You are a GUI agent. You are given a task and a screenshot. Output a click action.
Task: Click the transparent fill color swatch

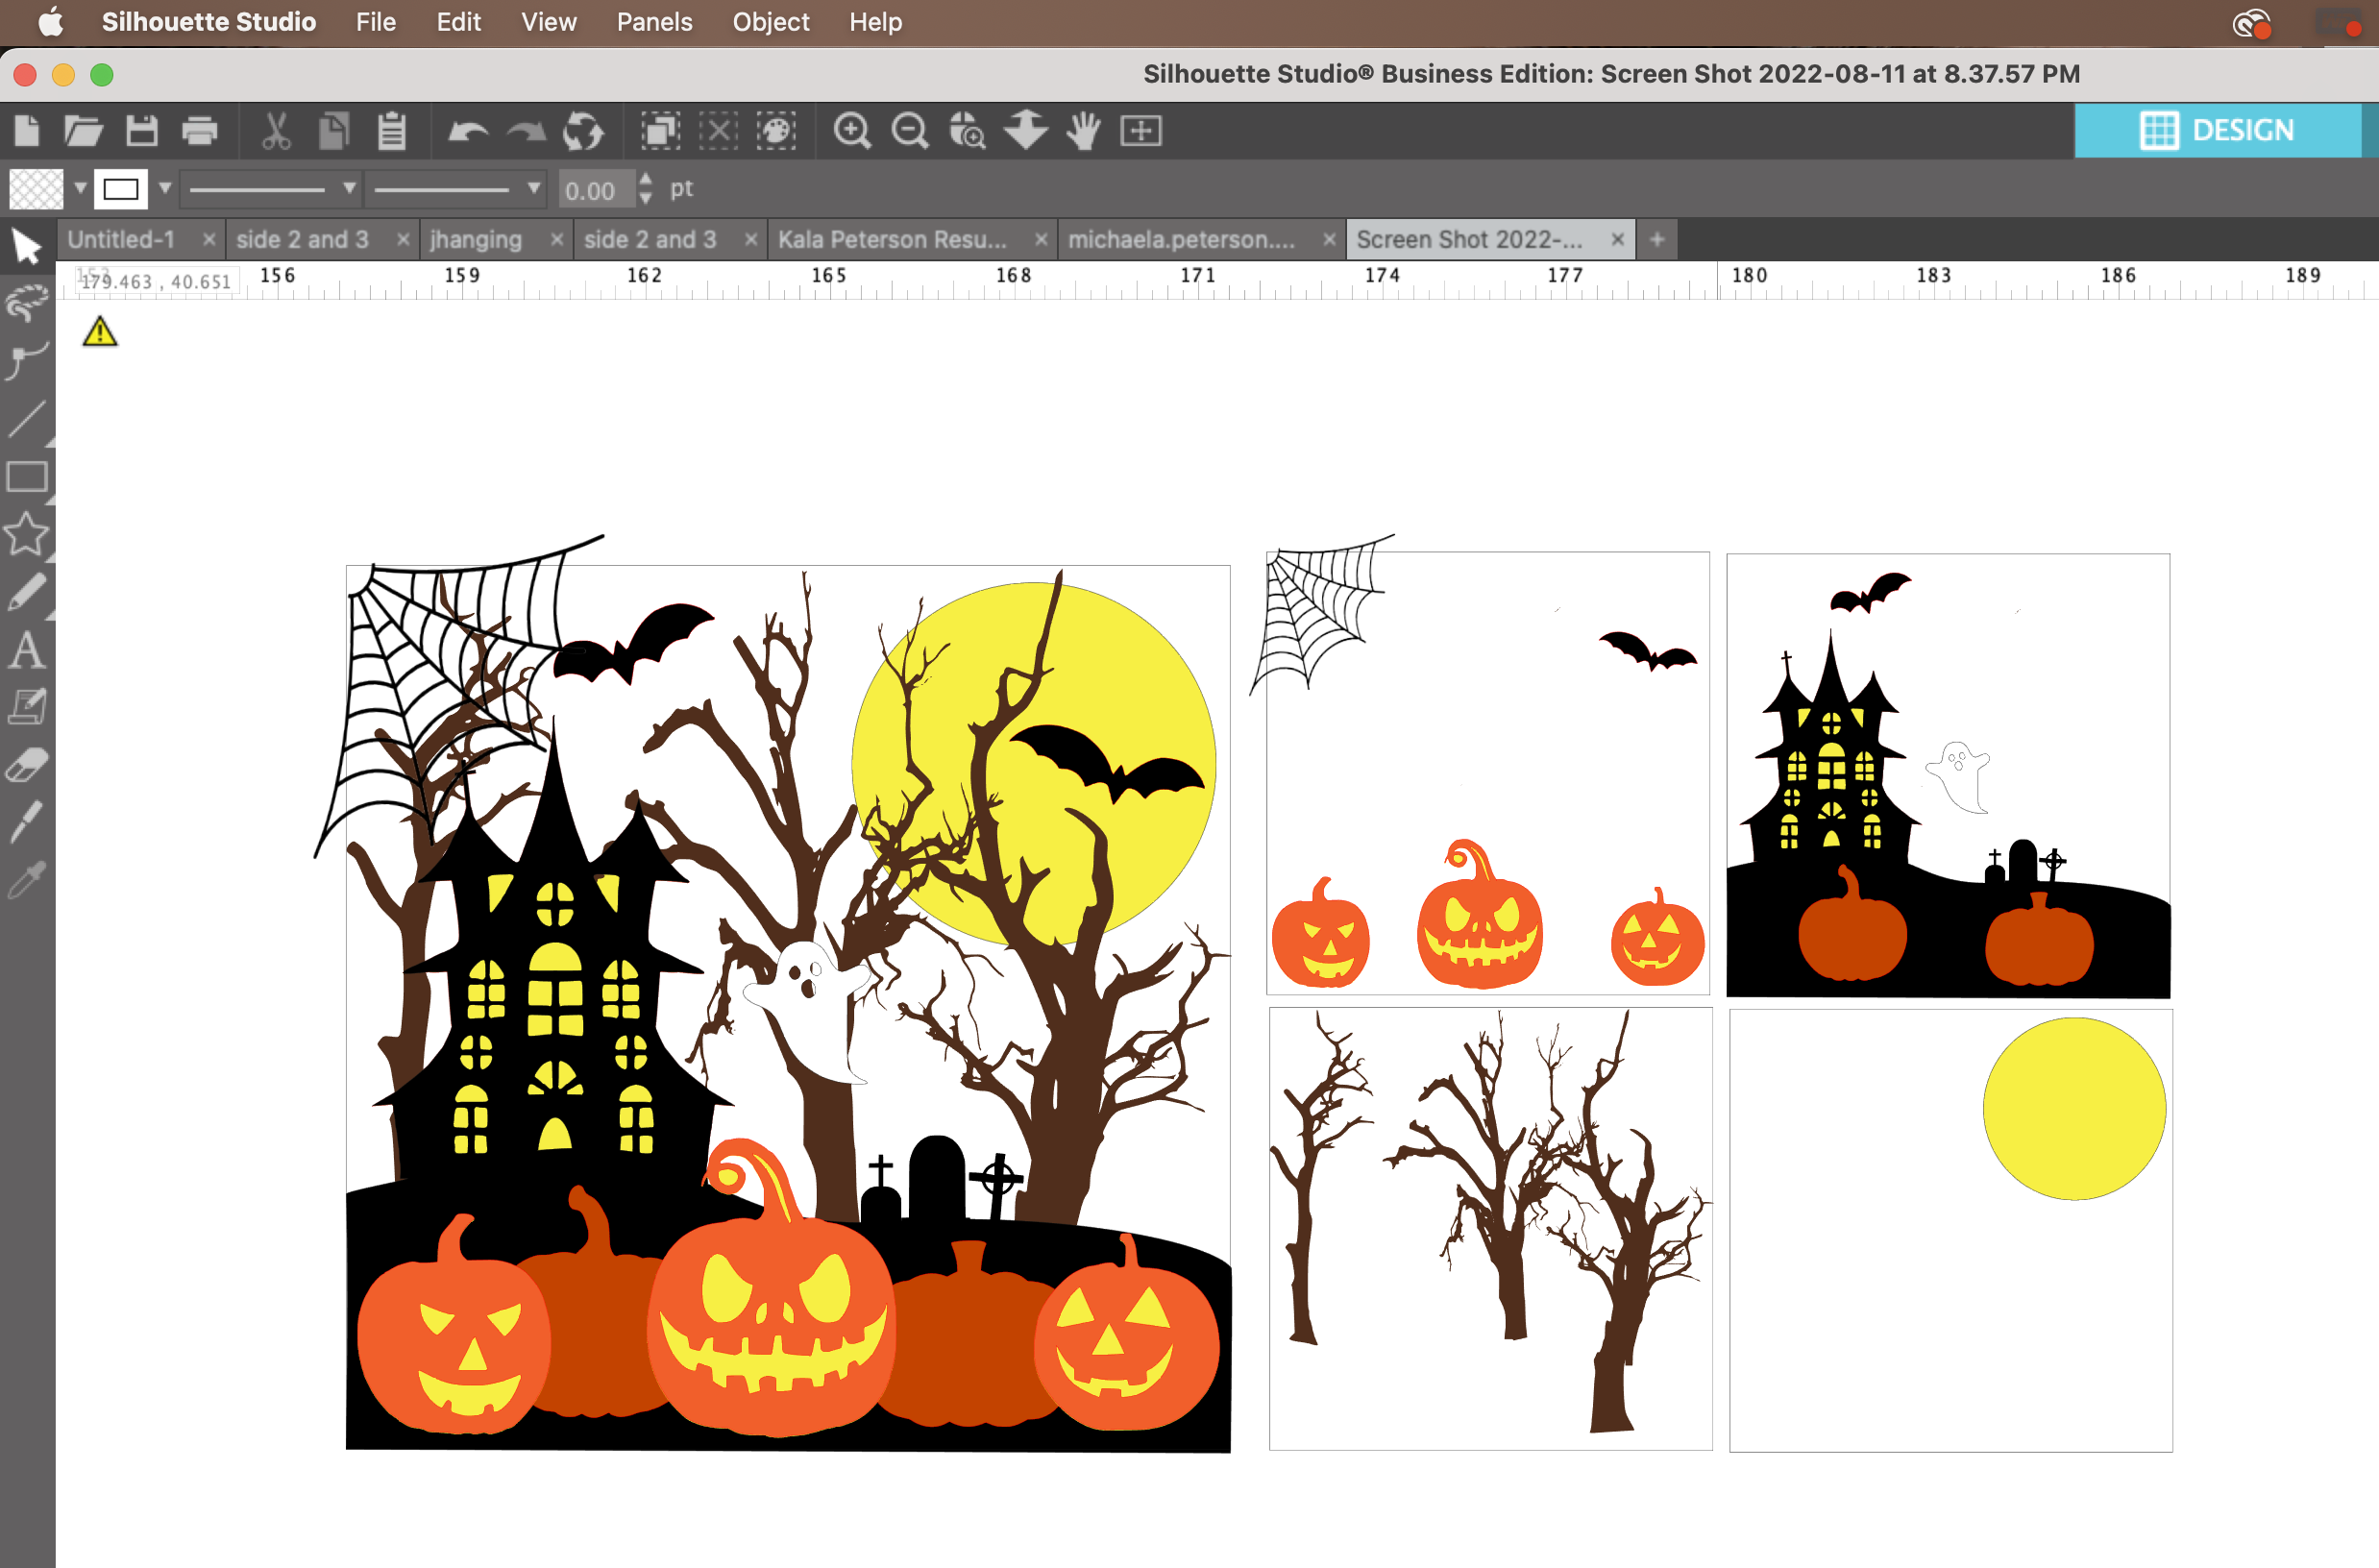coord(36,189)
